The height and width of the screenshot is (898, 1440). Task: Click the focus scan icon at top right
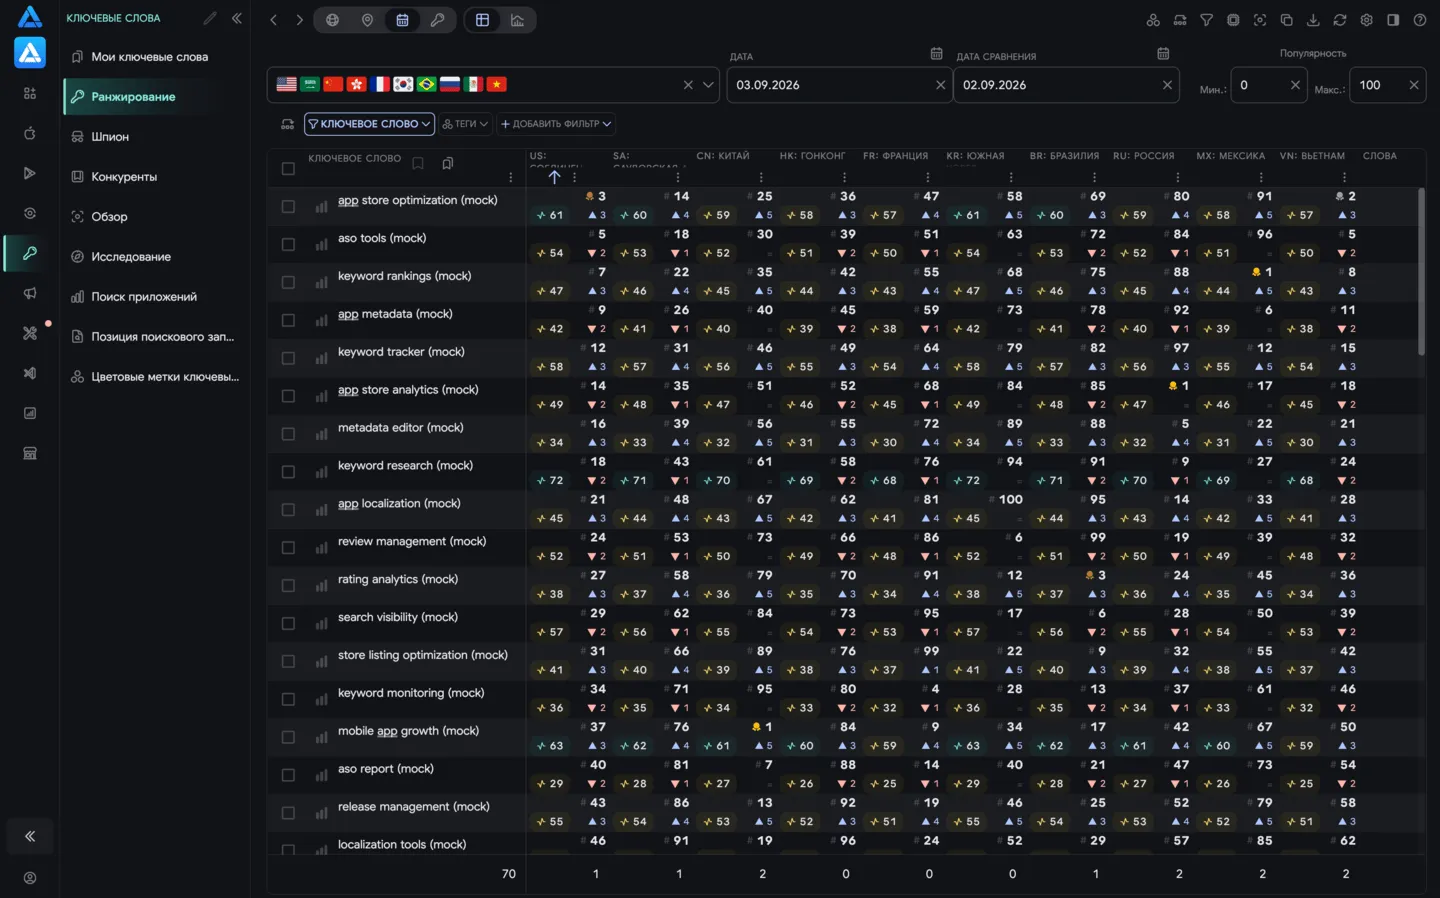[x=1260, y=20]
